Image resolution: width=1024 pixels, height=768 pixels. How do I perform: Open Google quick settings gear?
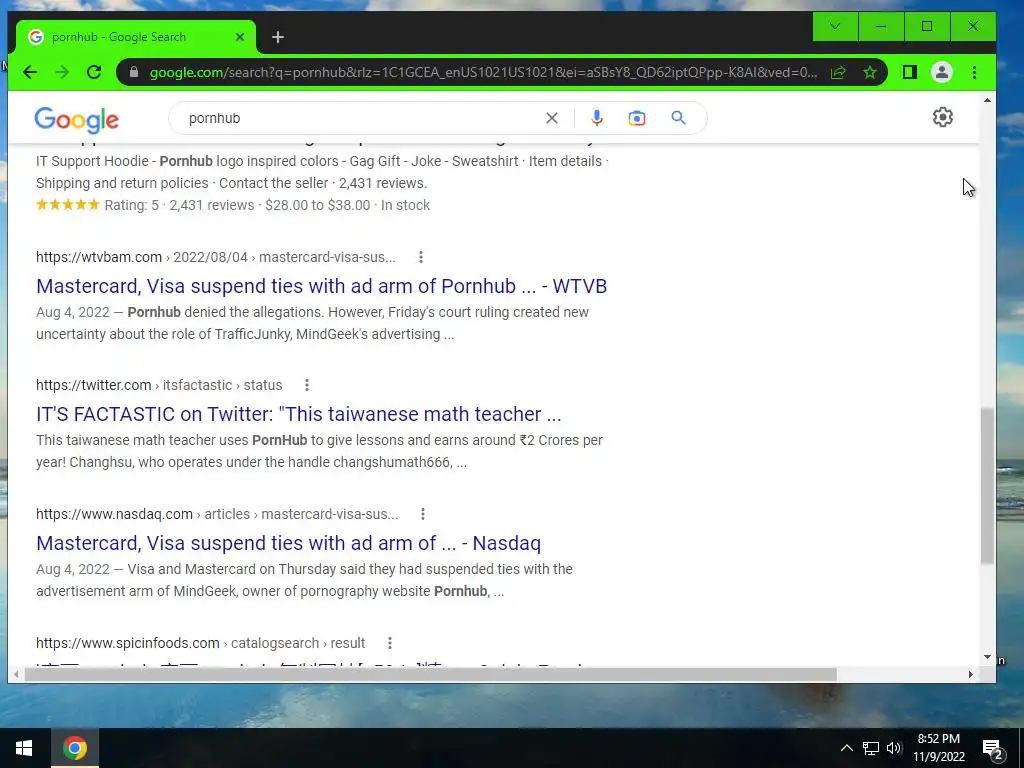coord(942,118)
